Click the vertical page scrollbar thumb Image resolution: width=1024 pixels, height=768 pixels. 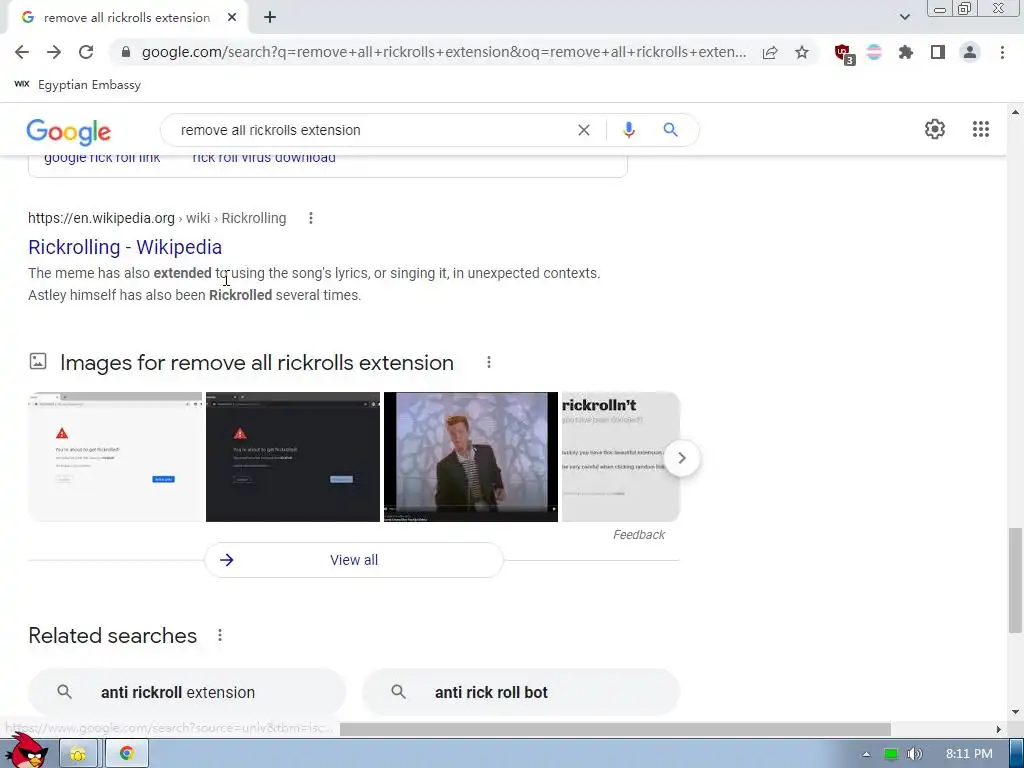click(x=1015, y=580)
